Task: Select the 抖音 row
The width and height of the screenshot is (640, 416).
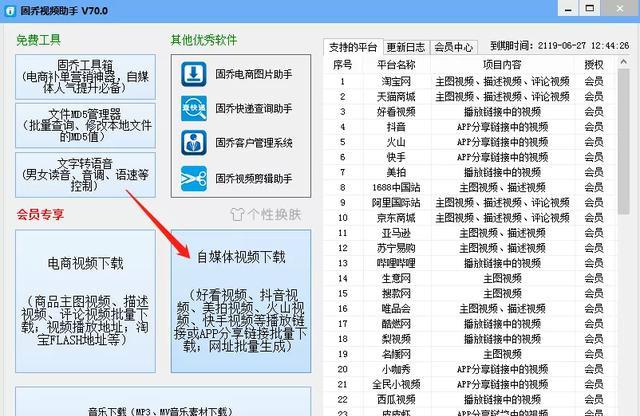Action: point(469,127)
